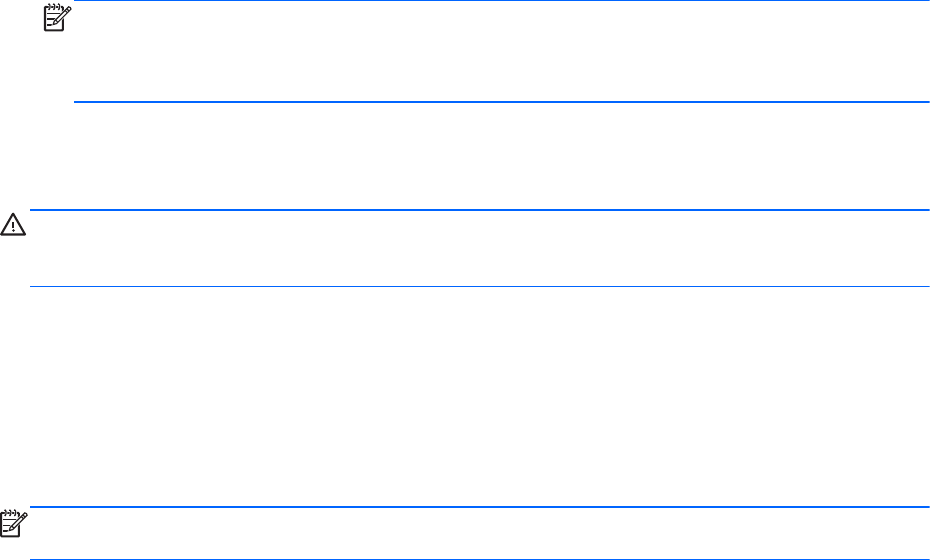Click the blue line above the top note

click(x=500, y=1)
